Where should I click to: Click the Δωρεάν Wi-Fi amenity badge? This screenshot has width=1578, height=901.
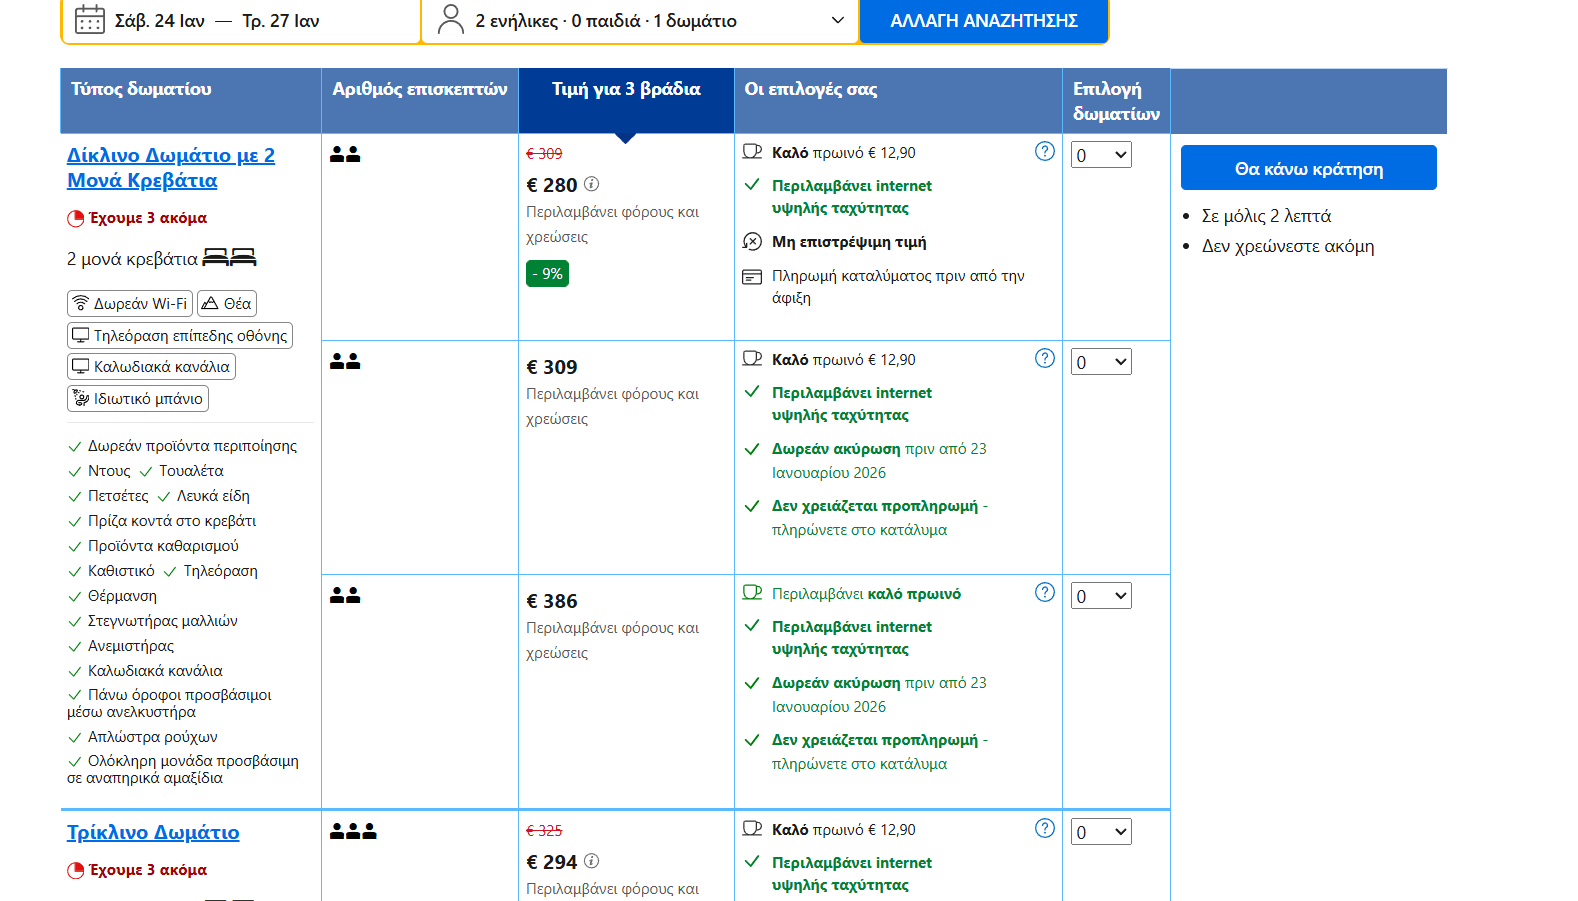coord(130,304)
